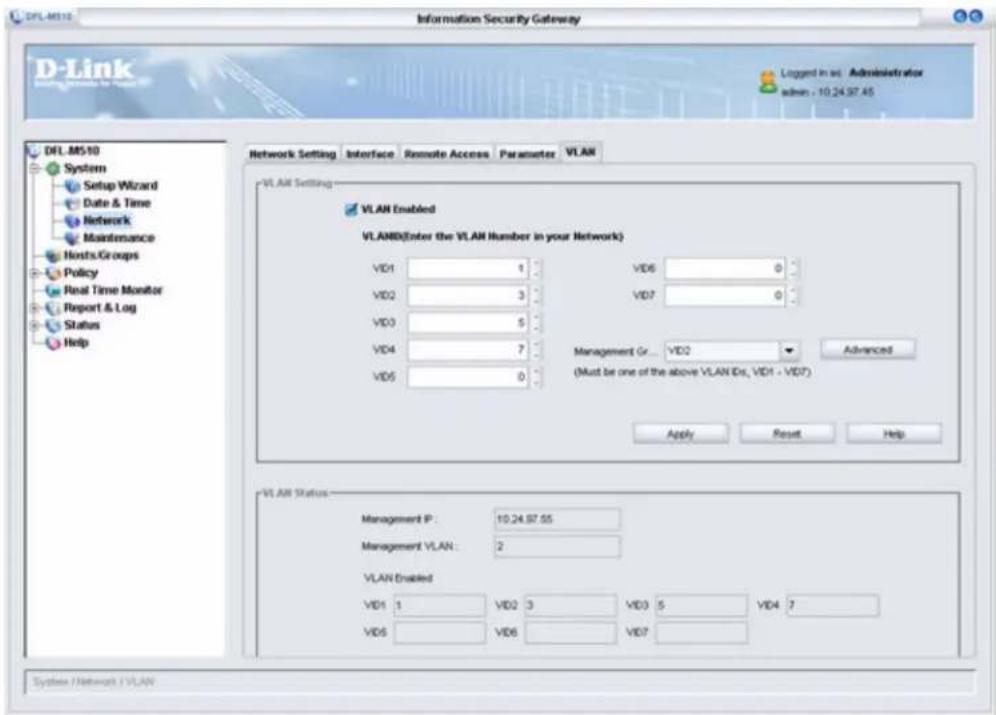Open the Advanced settings button
Viewport: 996px width, 715px height.
(x=868, y=350)
